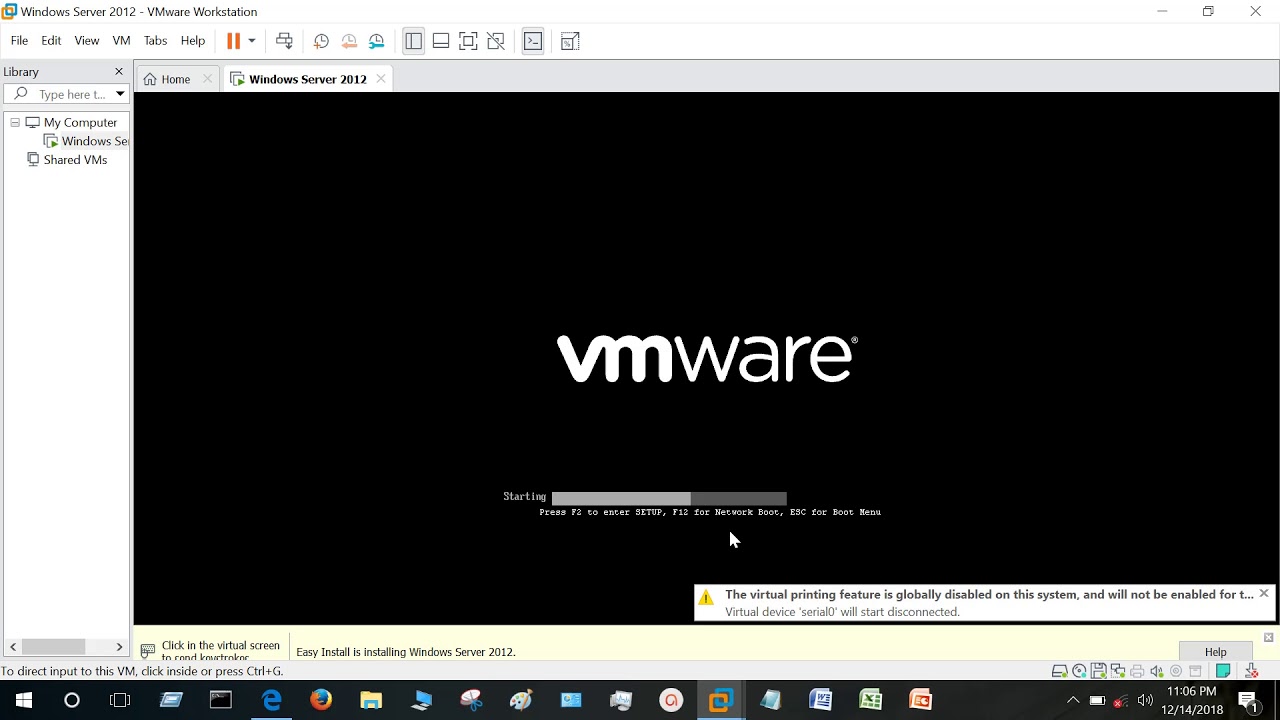Open the message log note icon

(x=1223, y=671)
